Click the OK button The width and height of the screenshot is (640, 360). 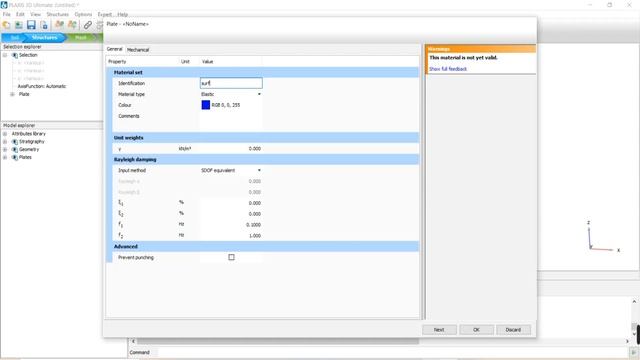tap(476, 330)
